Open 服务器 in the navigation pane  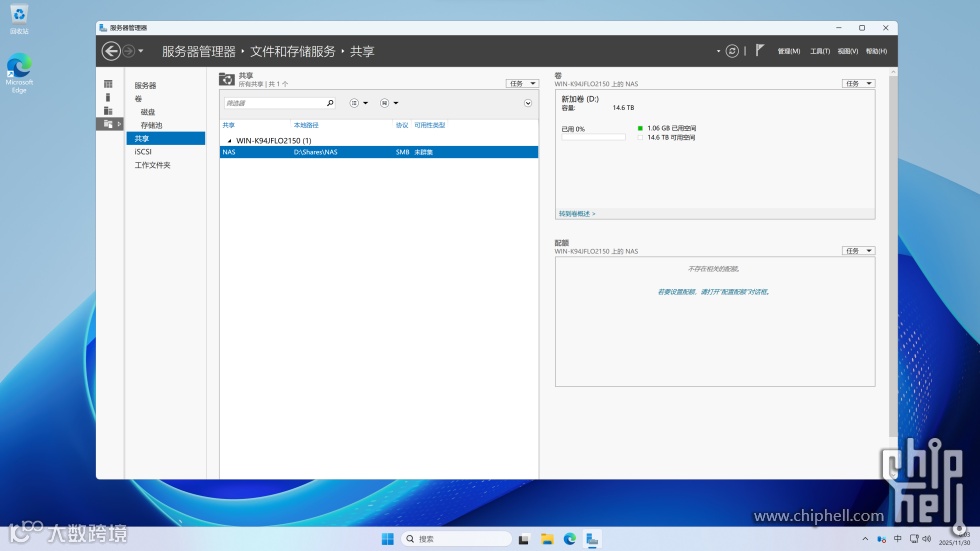click(145, 86)
